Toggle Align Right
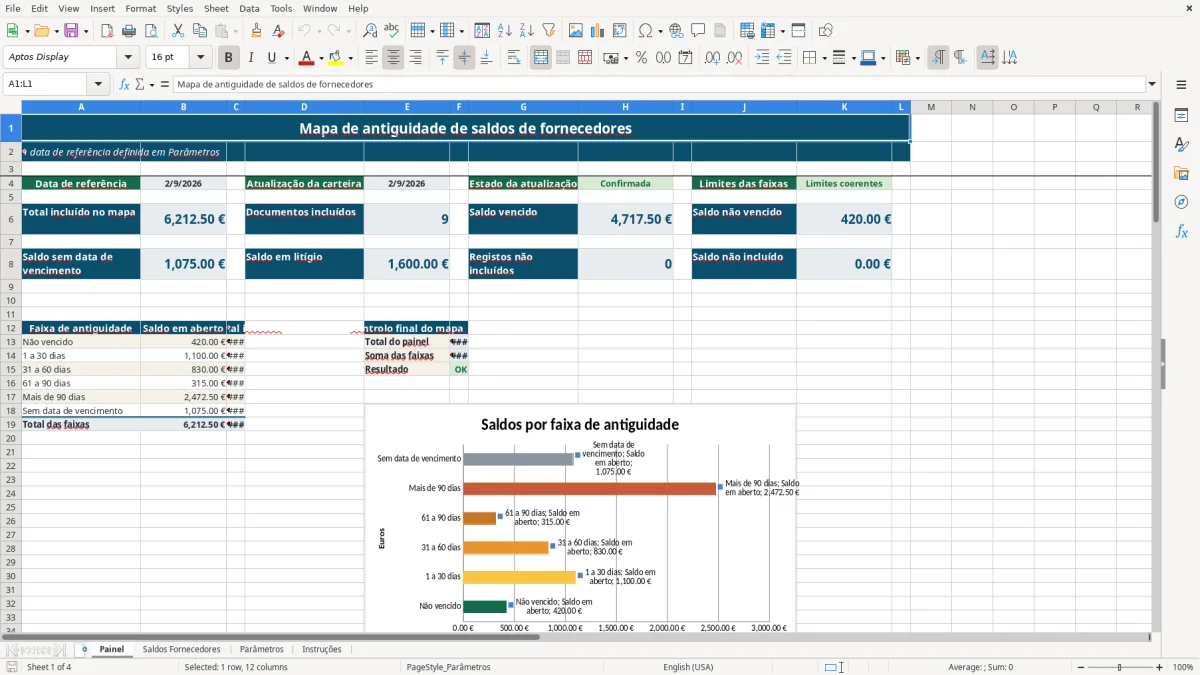 [416, 58]
